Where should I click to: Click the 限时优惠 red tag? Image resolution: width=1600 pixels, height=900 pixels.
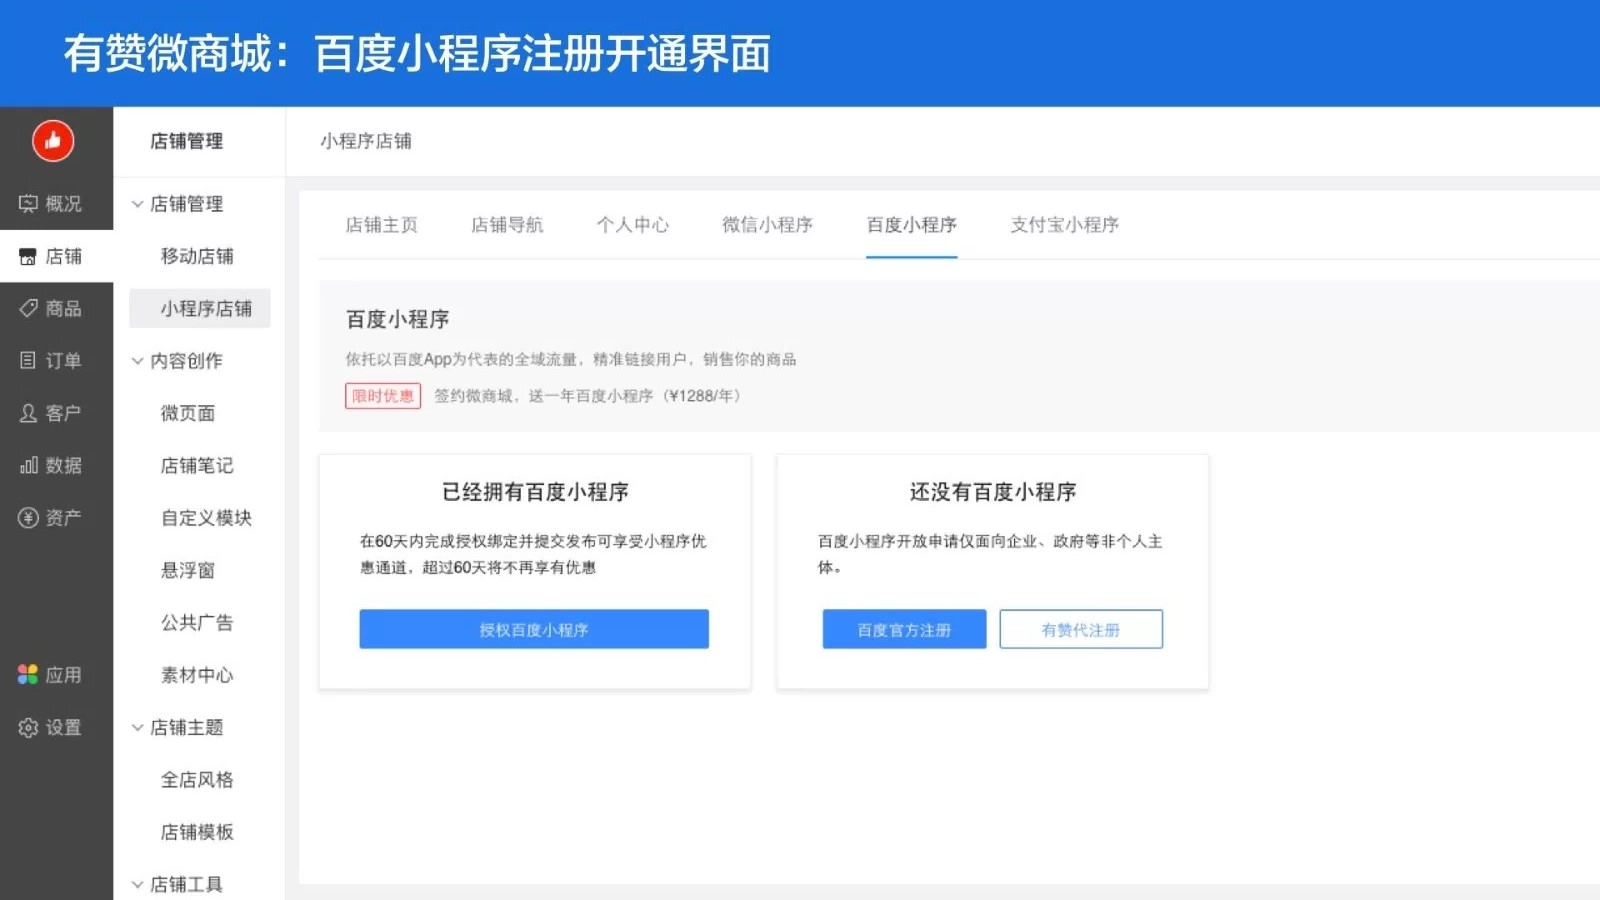(383, 396)
